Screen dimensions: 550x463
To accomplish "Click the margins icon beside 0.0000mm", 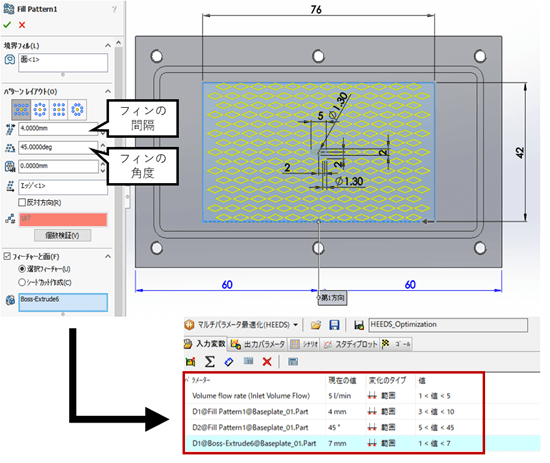I will click(x=10, y=167).
